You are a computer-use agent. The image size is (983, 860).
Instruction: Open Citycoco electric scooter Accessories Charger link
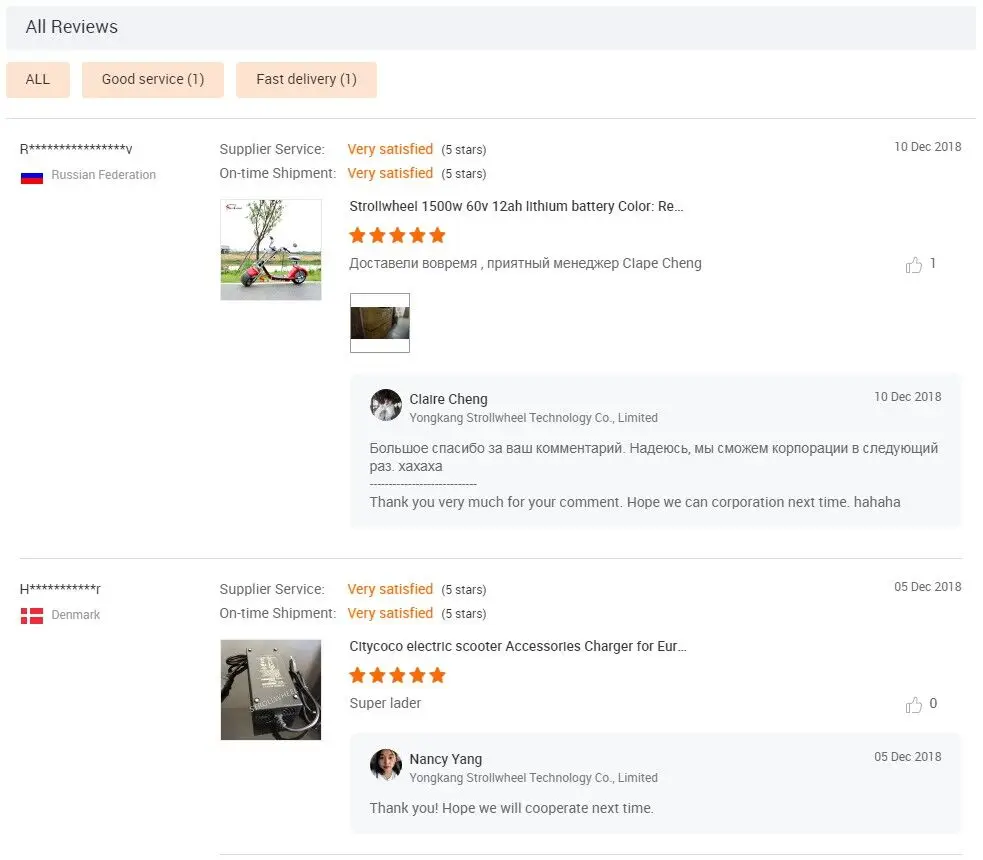point(518,647)
